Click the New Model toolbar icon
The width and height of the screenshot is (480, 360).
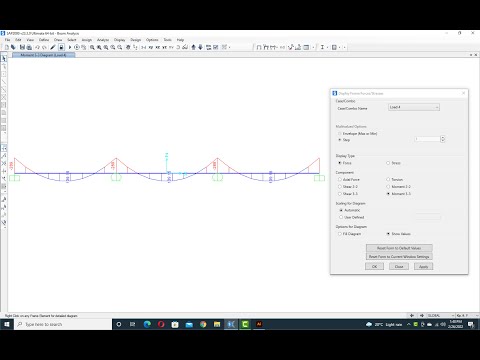tap(7, 47)
